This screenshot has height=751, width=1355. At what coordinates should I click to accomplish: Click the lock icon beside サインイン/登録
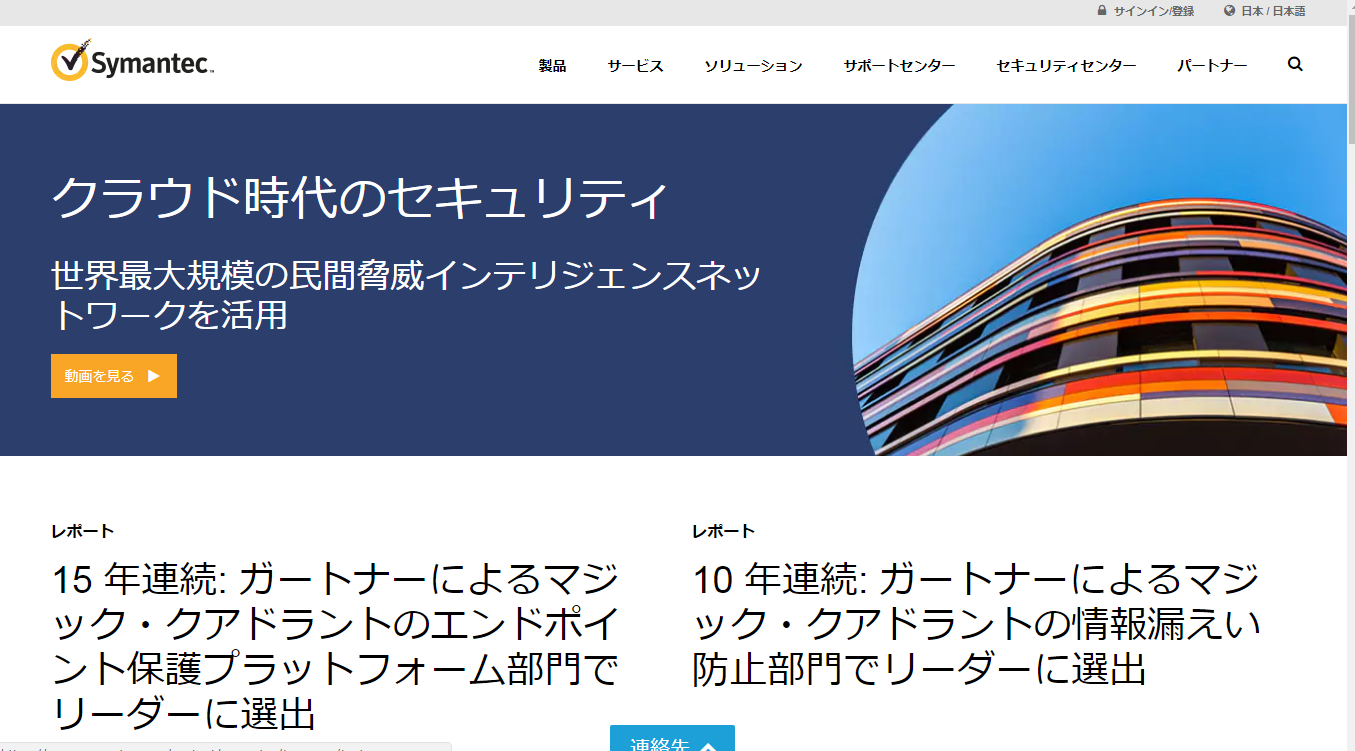point(1102,11)
